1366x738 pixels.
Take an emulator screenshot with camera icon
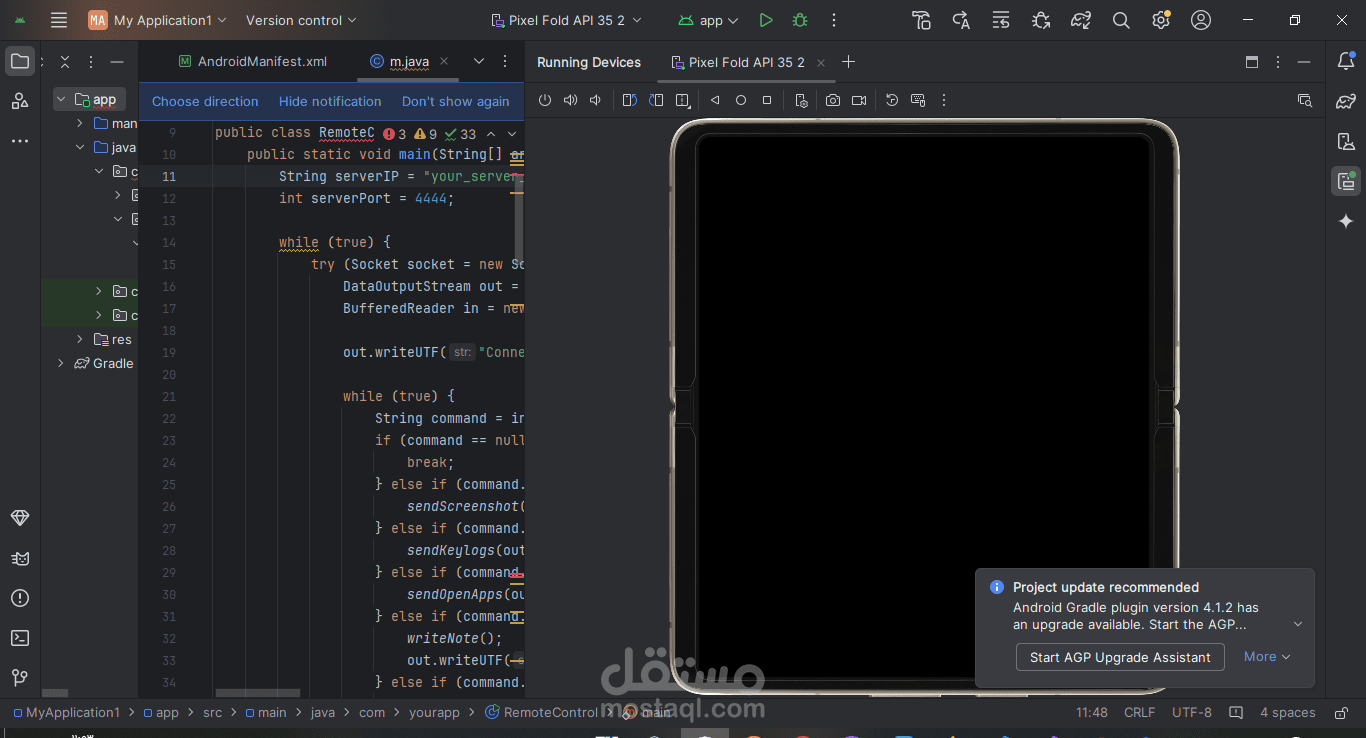pyautogui.click(x=833, y=100)
